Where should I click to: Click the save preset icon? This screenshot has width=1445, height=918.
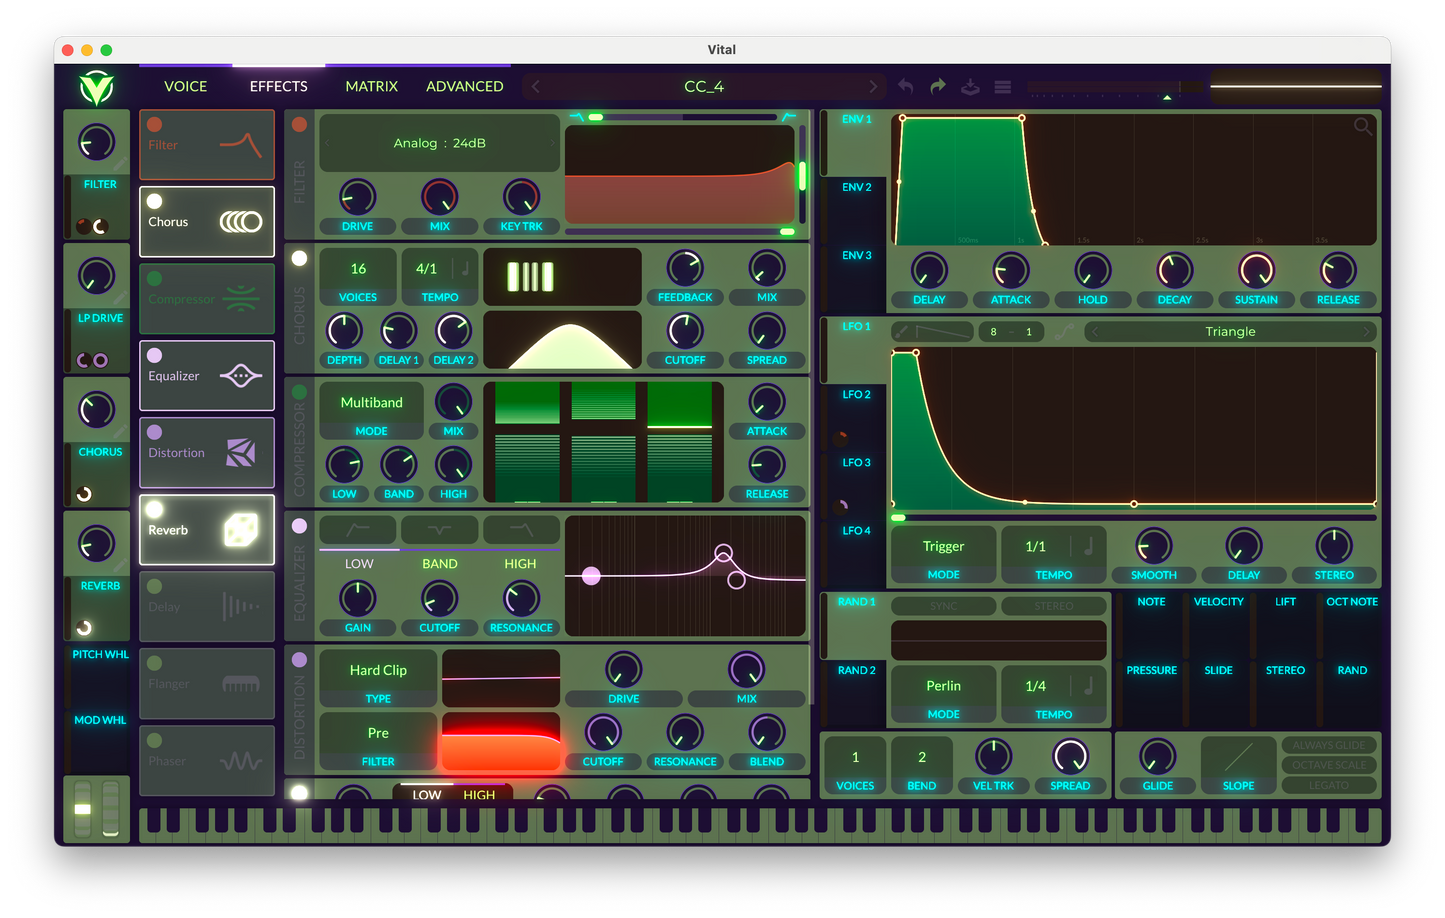click(970, 87)
